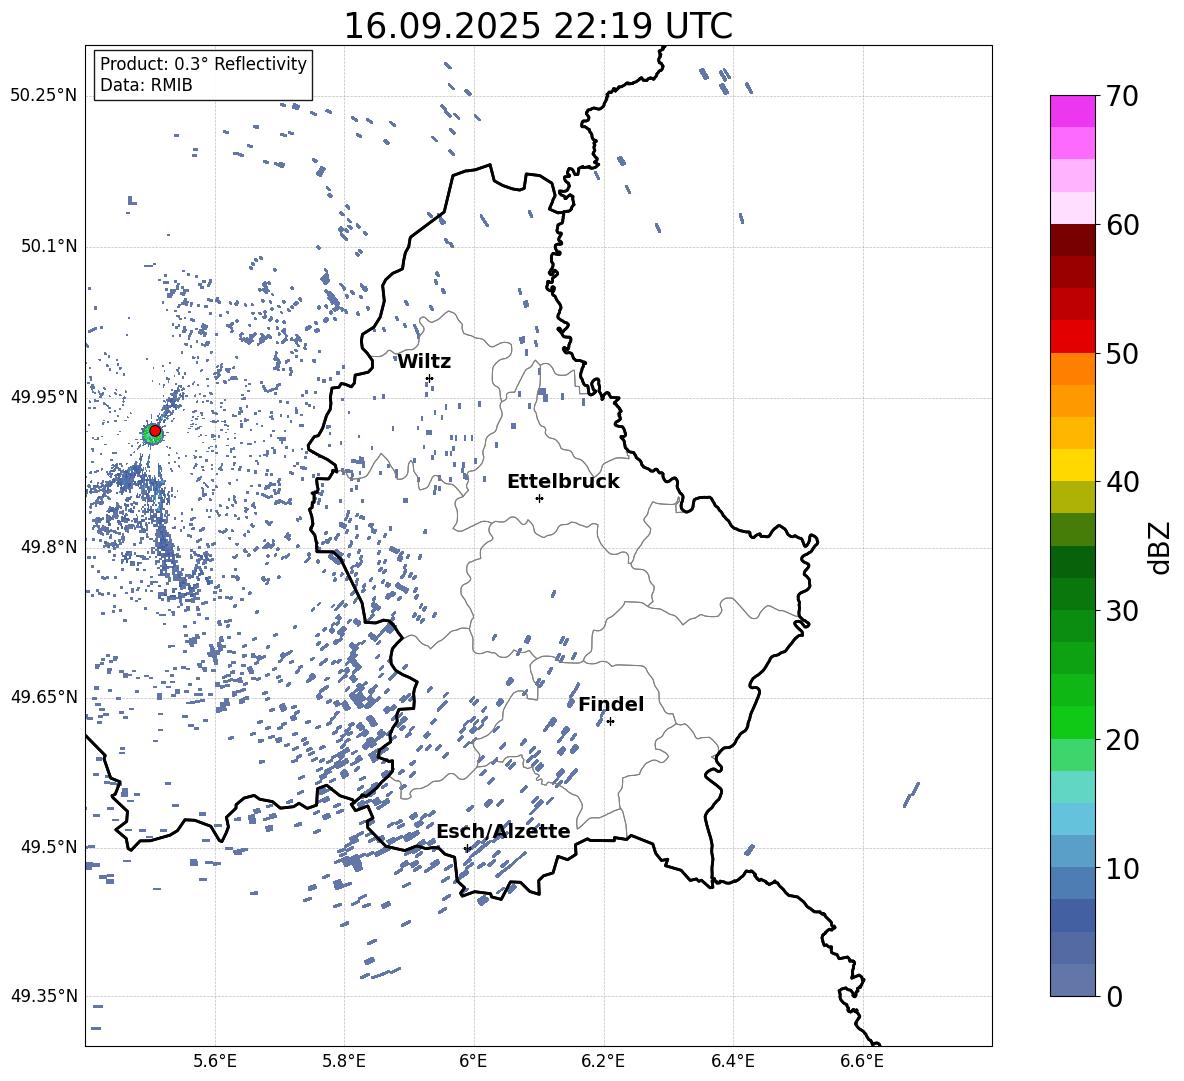
Task: Click the 49.5°N latitude label
Action: pyautogui.click(x=49, y=846)
